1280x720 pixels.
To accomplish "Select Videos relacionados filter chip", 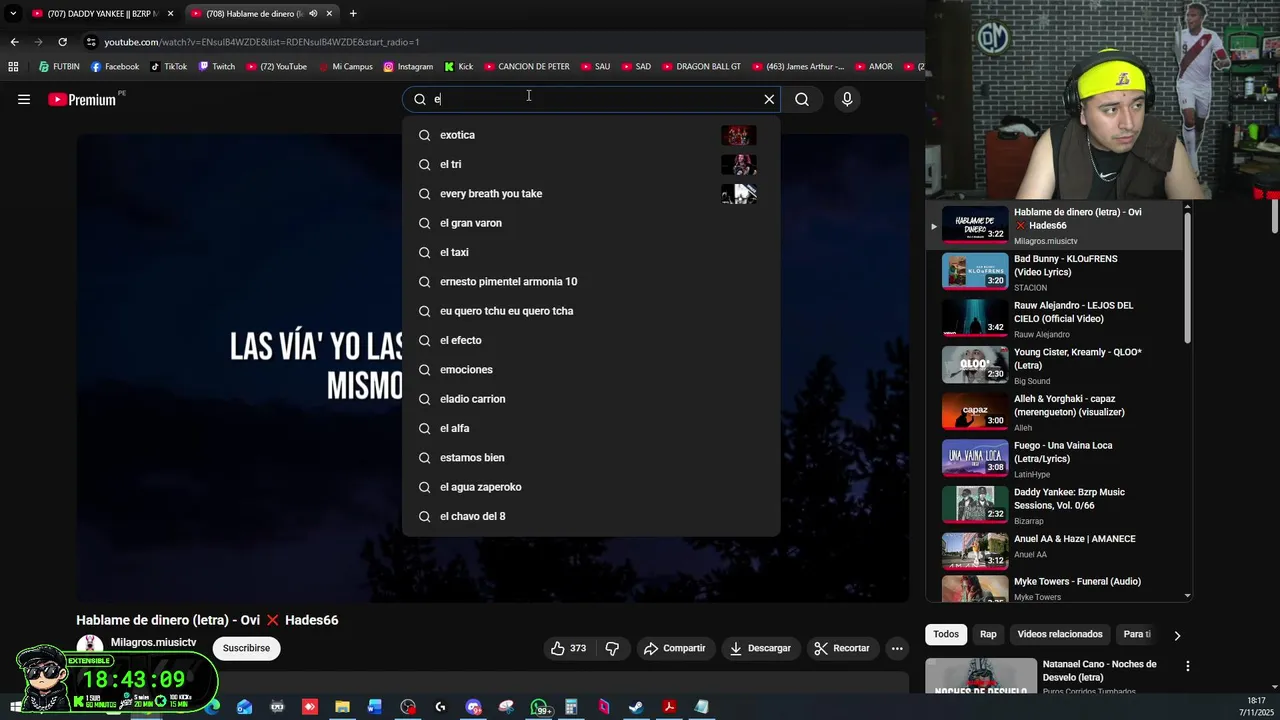I will coord(1060,634).
